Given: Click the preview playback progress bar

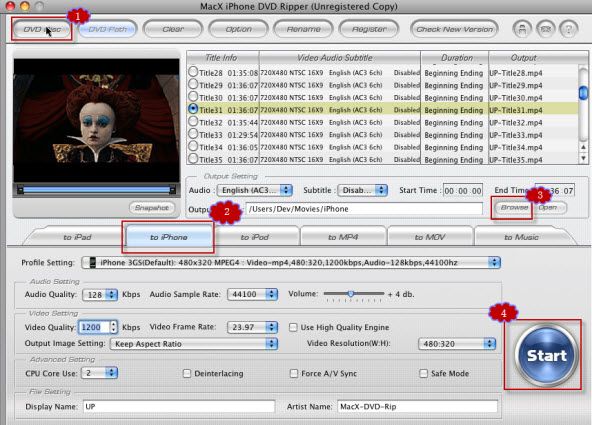Looking at the screenshot, I should click(x=96, y=190).
